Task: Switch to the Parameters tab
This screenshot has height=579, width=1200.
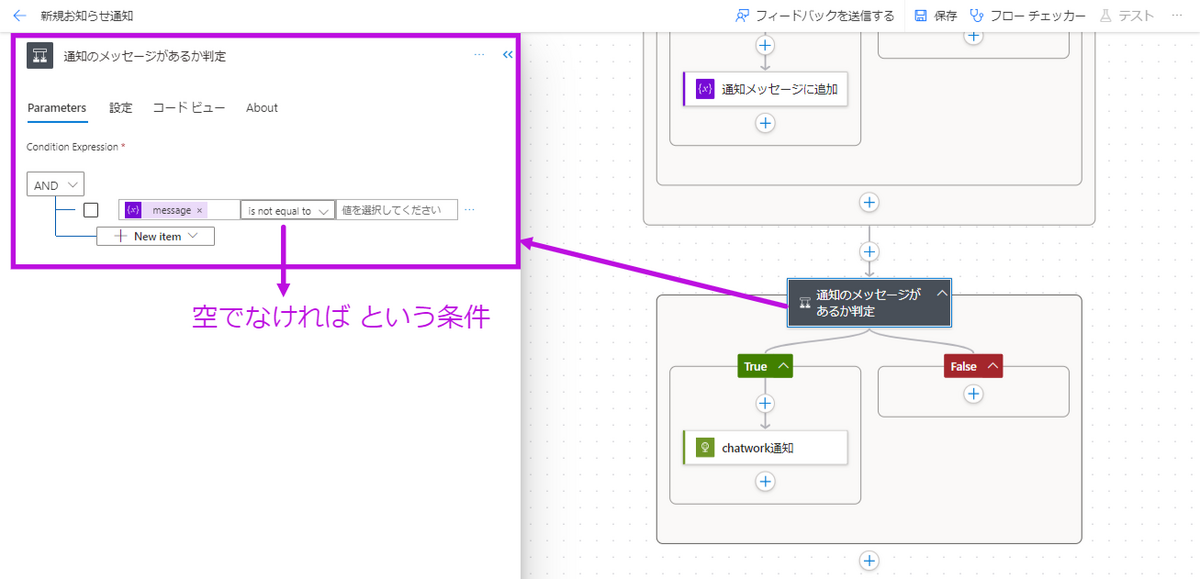Action: coord(57,108)
